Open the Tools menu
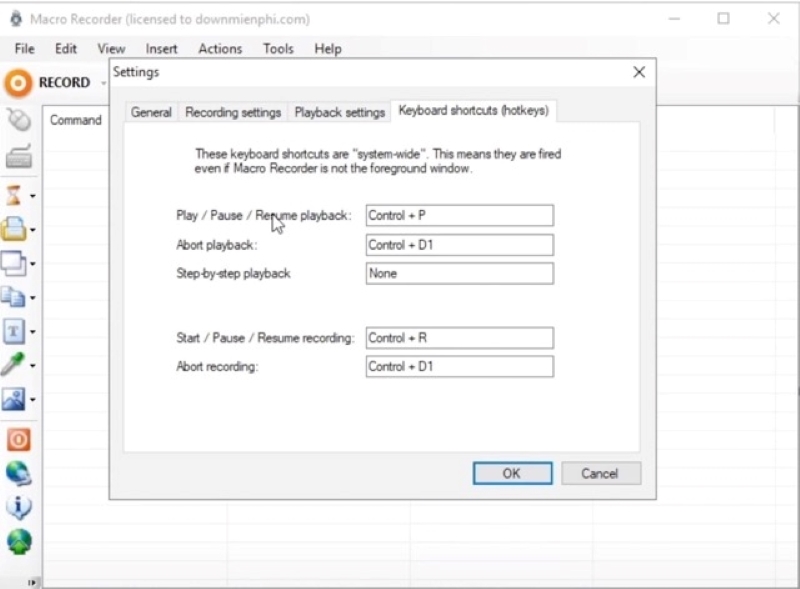 pyautogui.click(x=278, y=48)
